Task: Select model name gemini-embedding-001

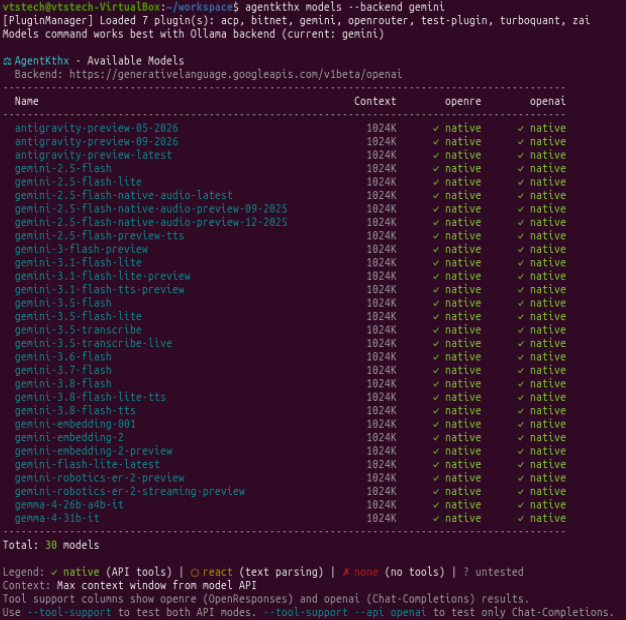Action: 75,424
